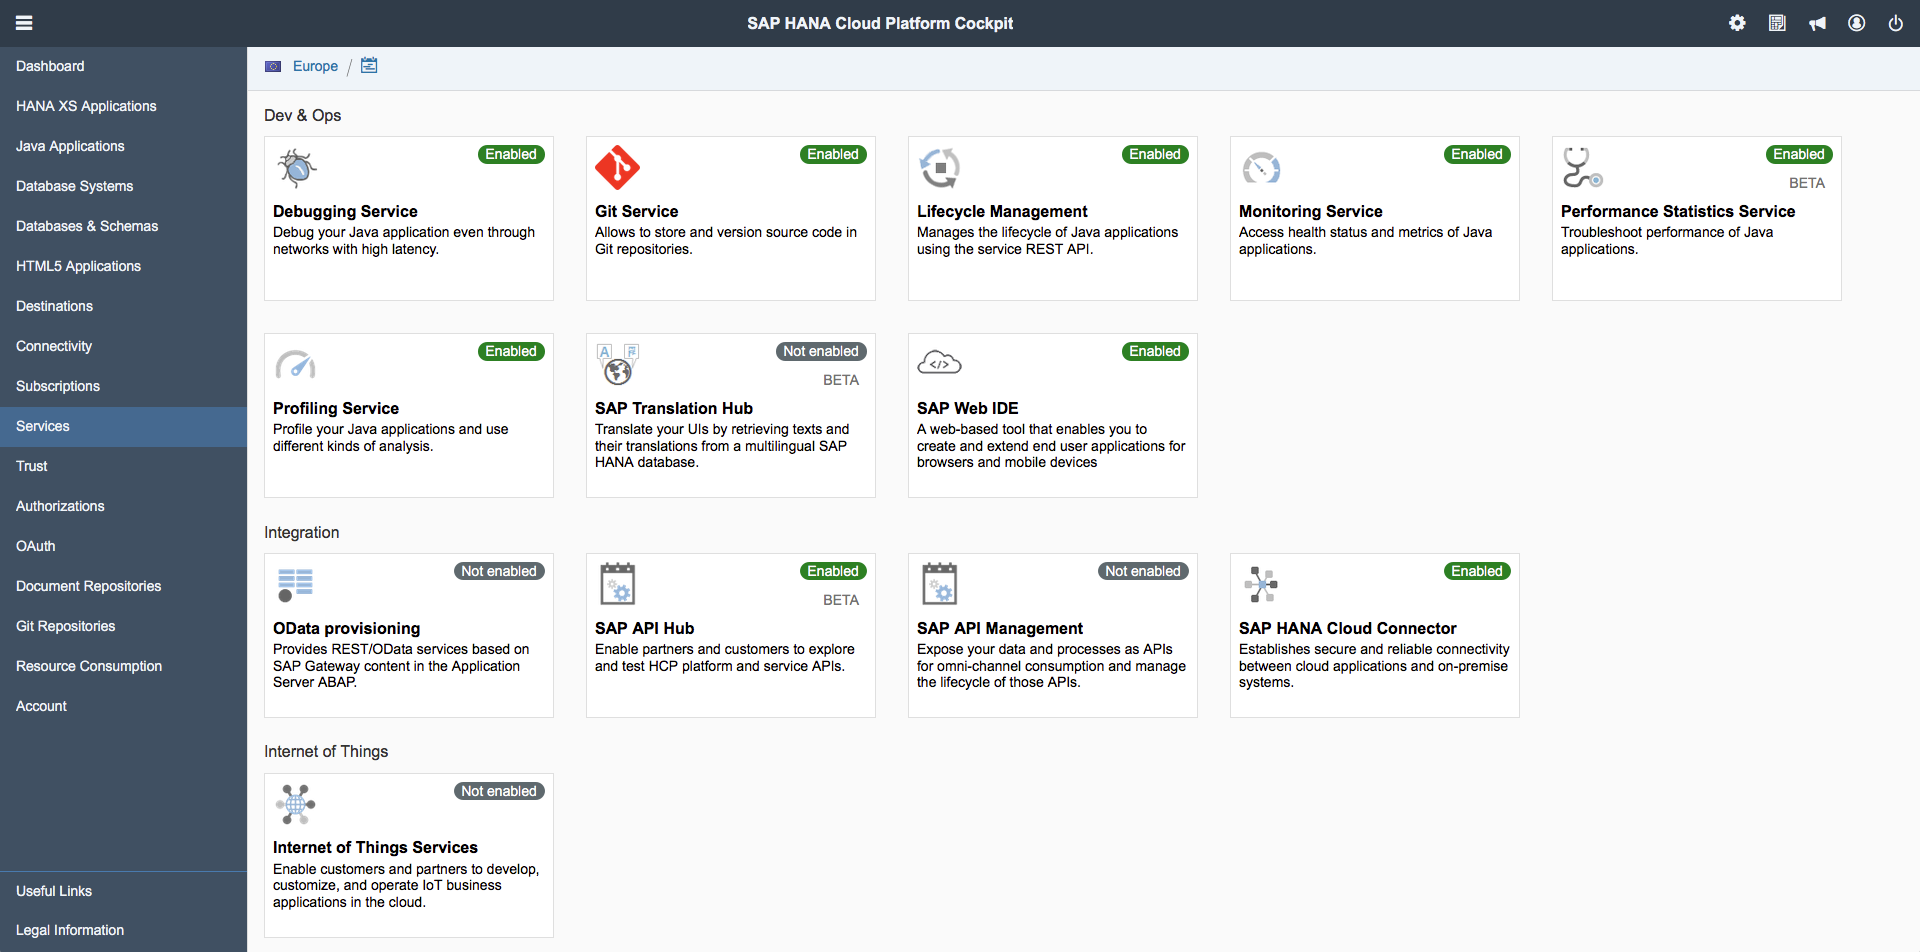Viewport: 1920px width, 952px height.
Task: Open Lifecycle Management tile title
Action: (x=1002, y=211)
